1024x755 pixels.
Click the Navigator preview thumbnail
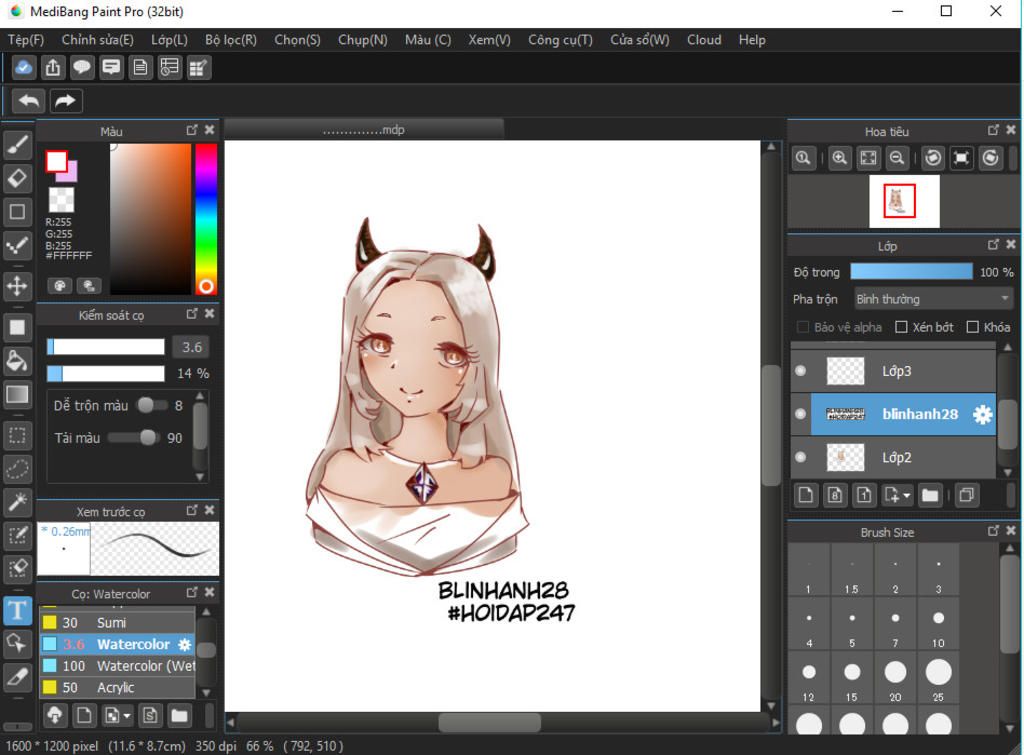904,202
